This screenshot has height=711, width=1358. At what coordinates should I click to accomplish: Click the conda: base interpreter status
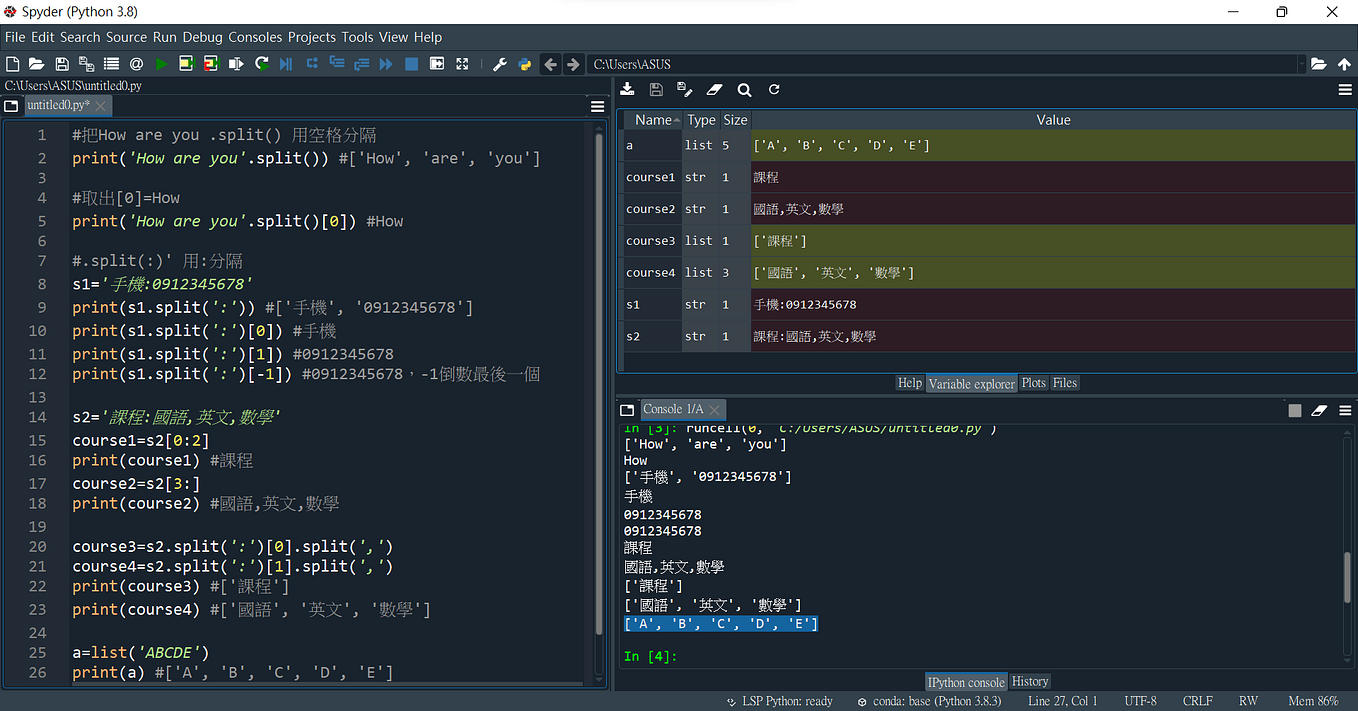(930, 701)
